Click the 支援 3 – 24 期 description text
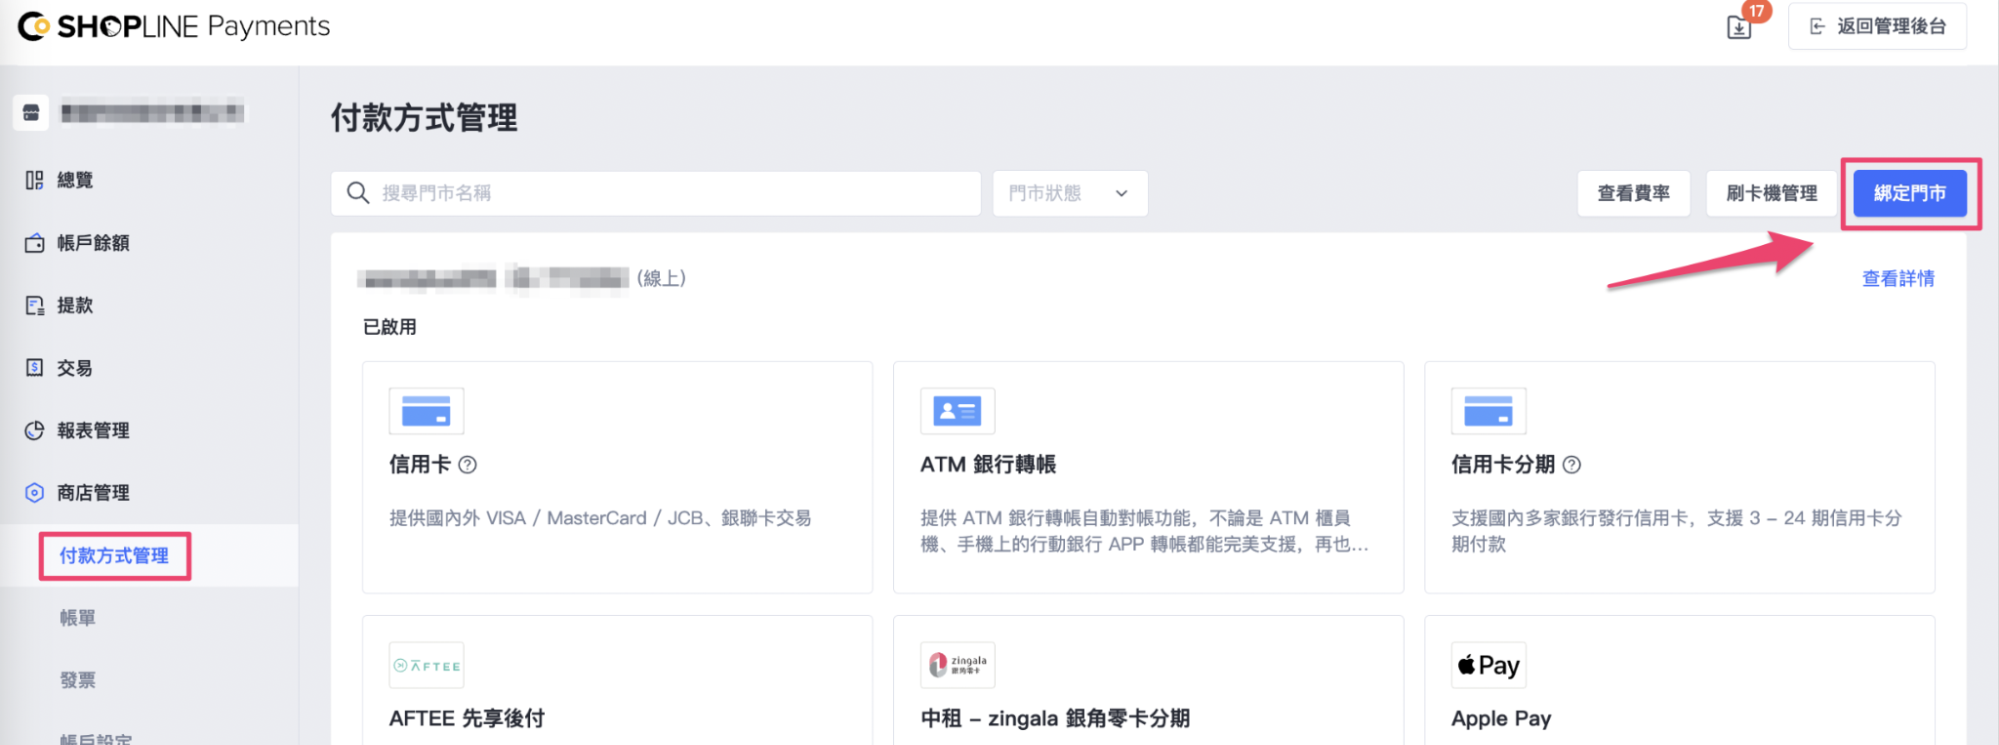Image resolution: width=1999 pixels, height=745 pixels. (1676, 531)
